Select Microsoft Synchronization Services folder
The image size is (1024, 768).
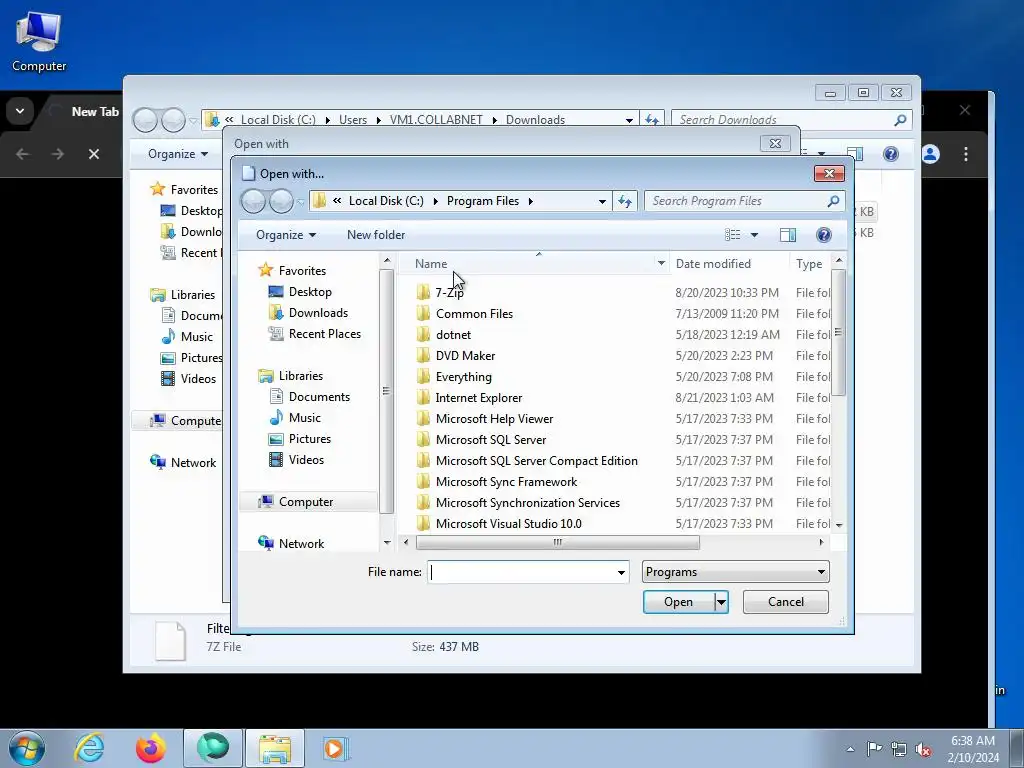[x=528, y=502]
